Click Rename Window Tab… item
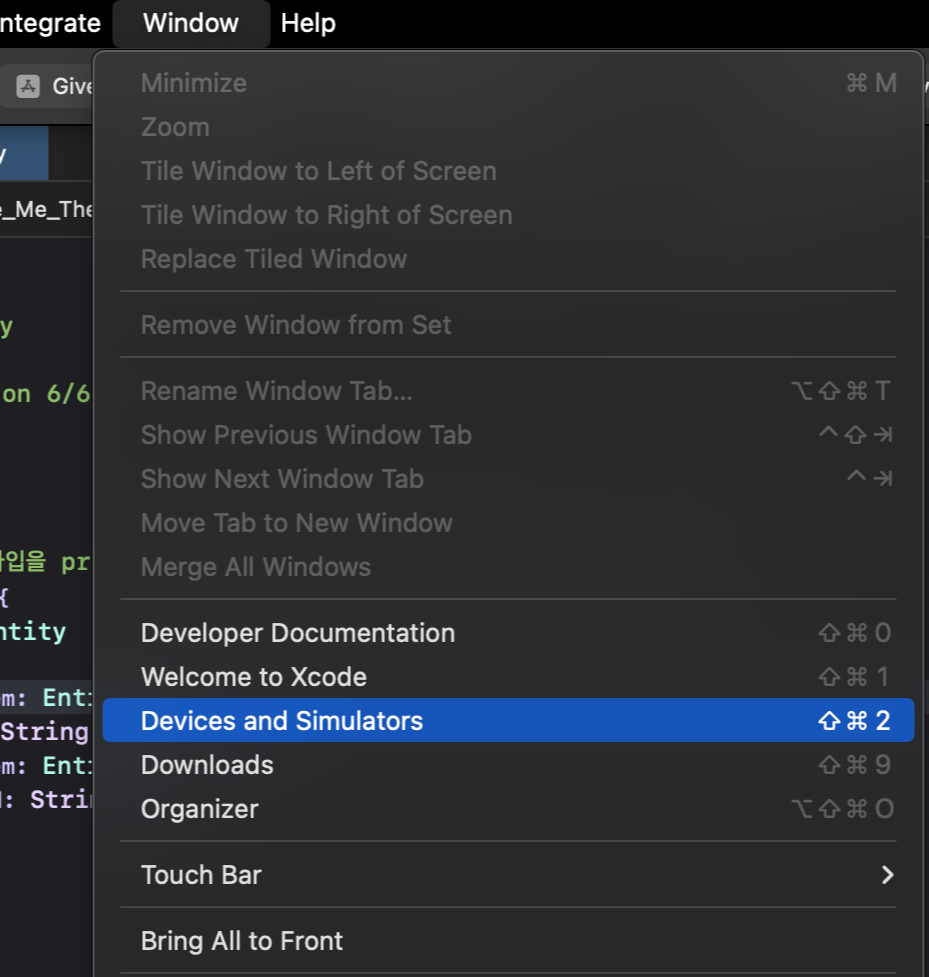The width and height of the screenshot is (929, 977). click(508, 391)
